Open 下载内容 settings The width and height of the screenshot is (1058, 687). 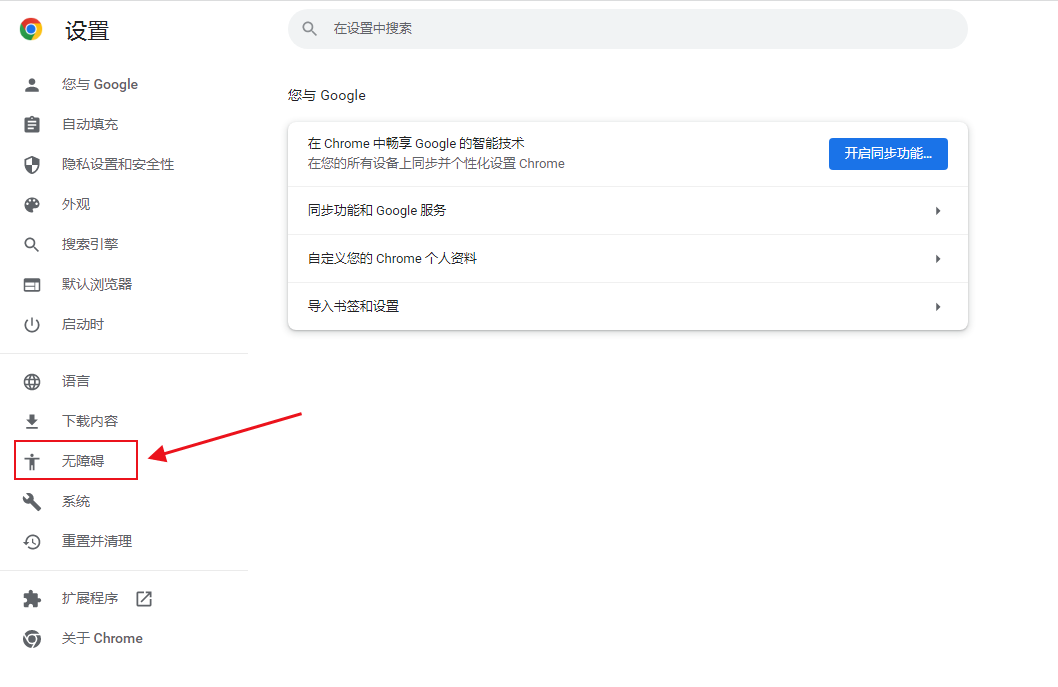coord(90,421)
